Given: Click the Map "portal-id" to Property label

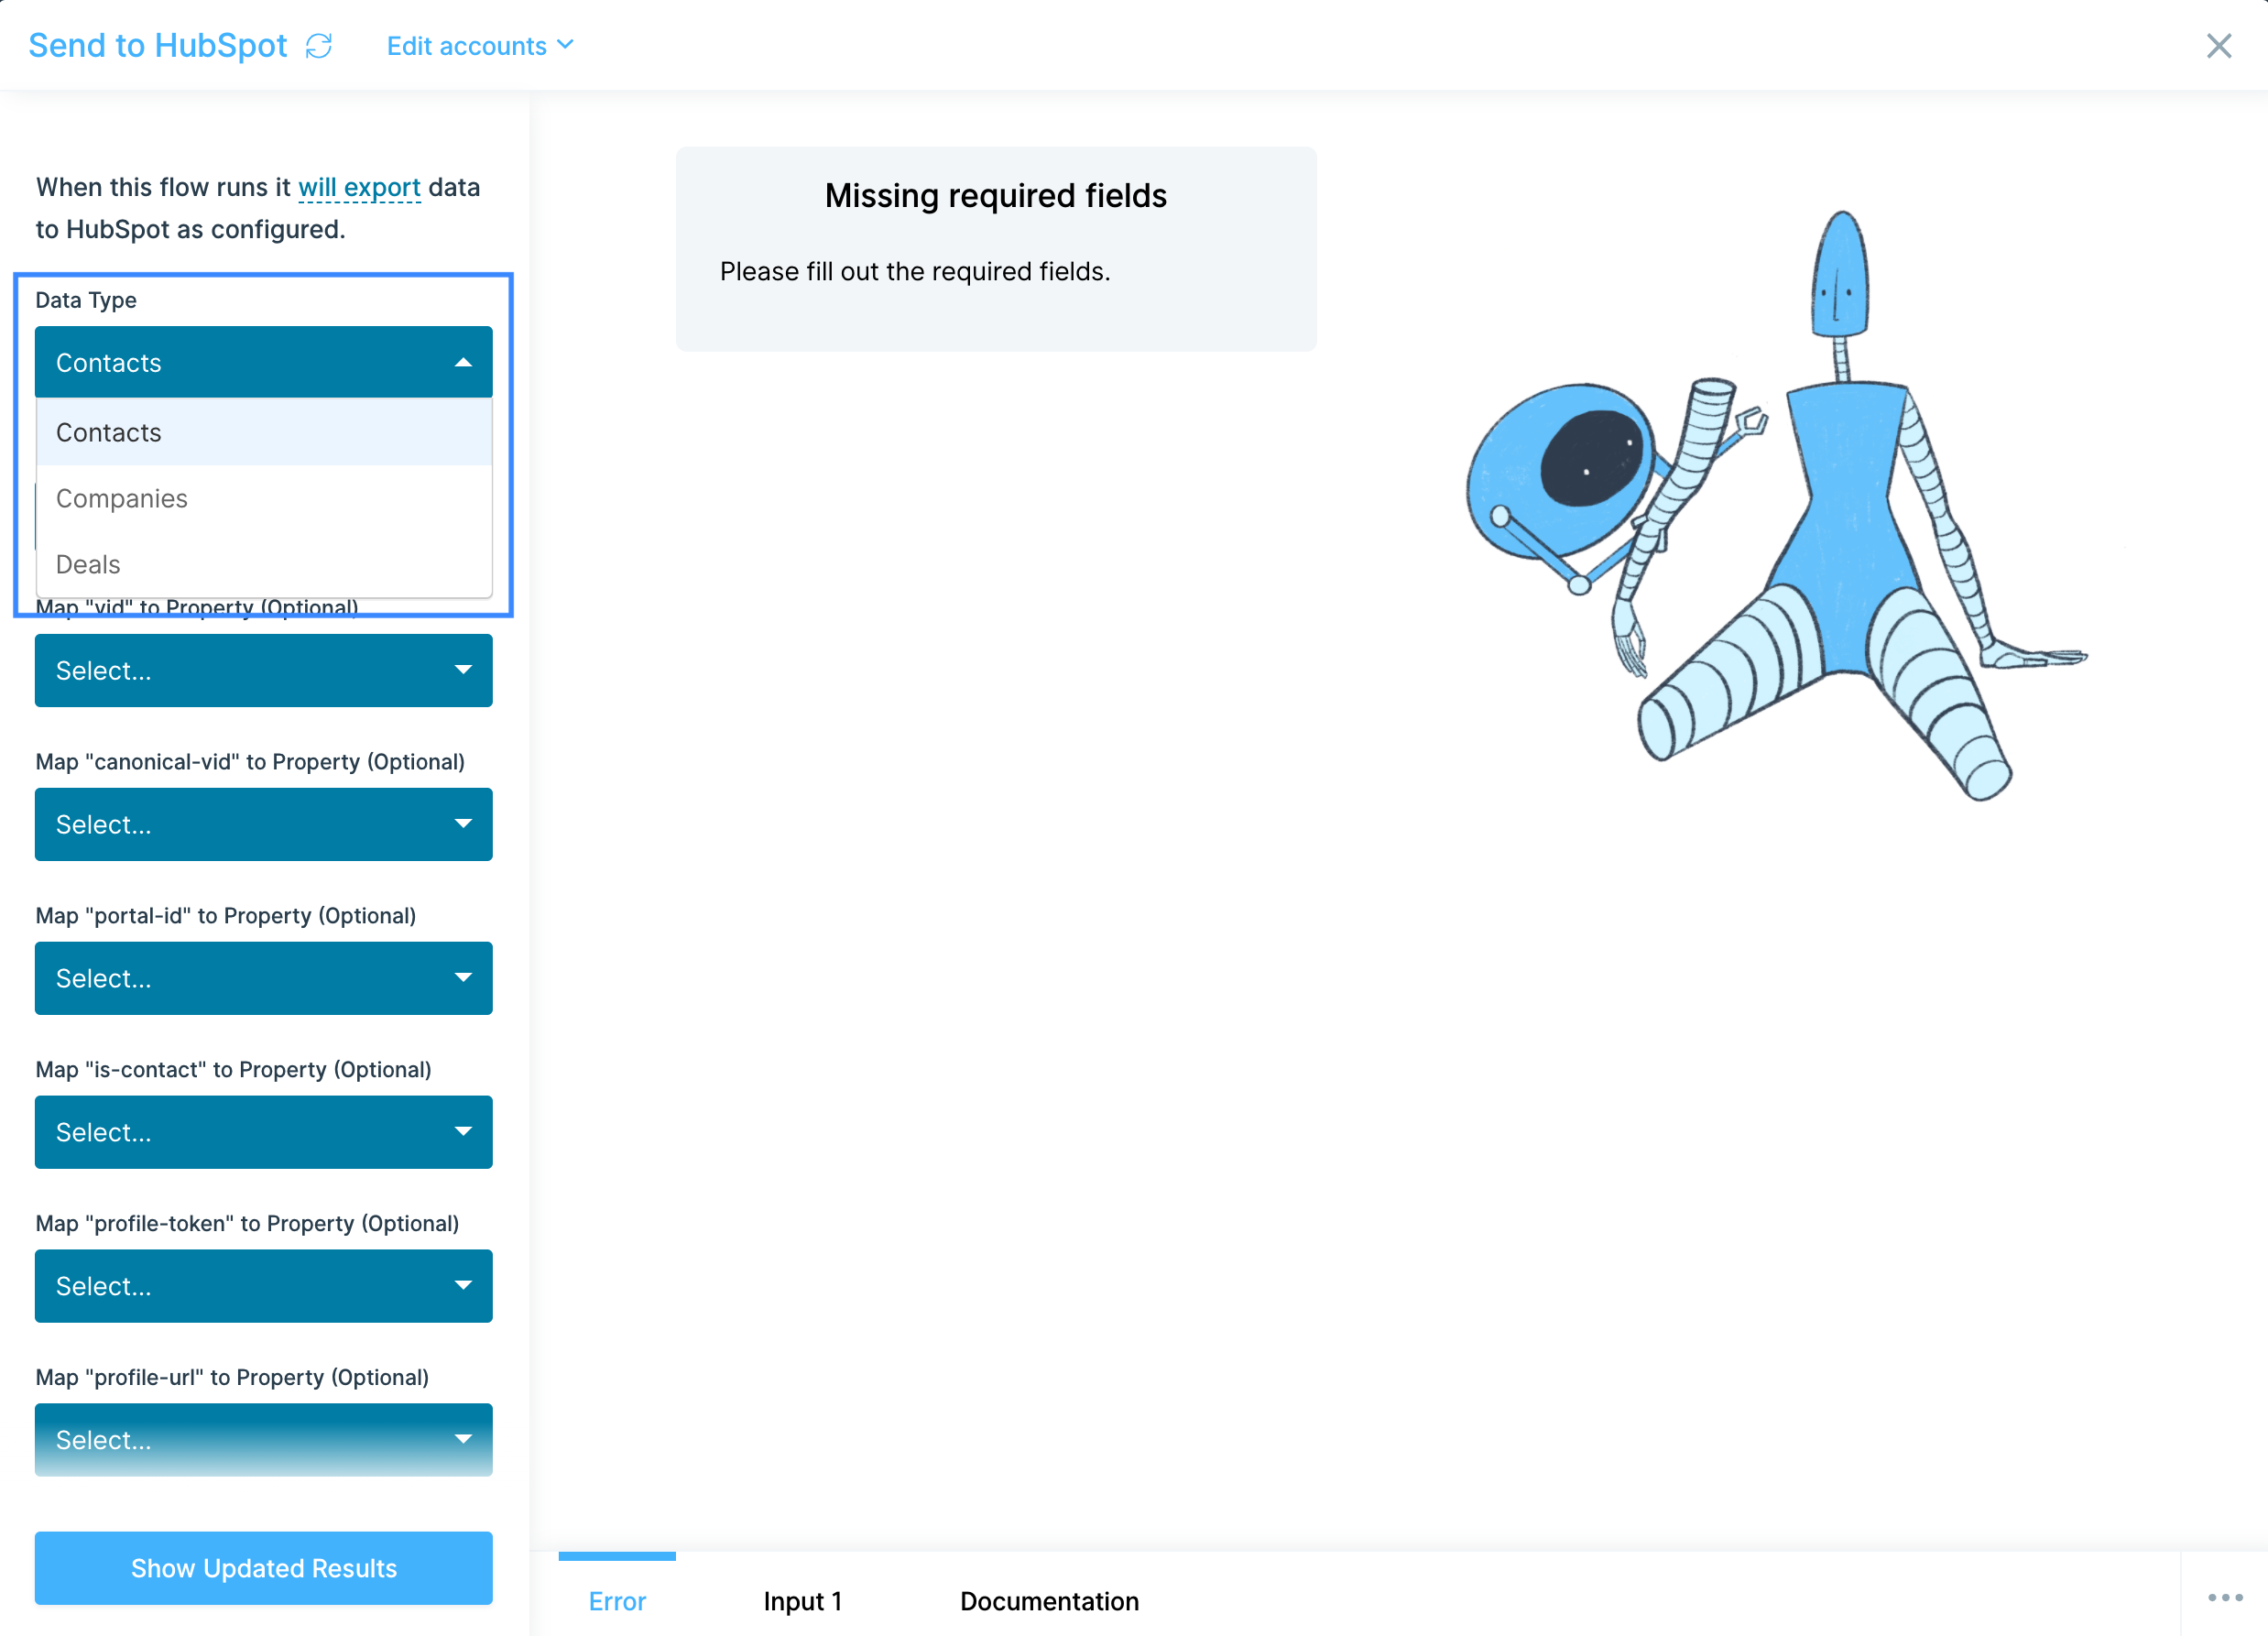Looking at the screenshot, I should point(226,916).
